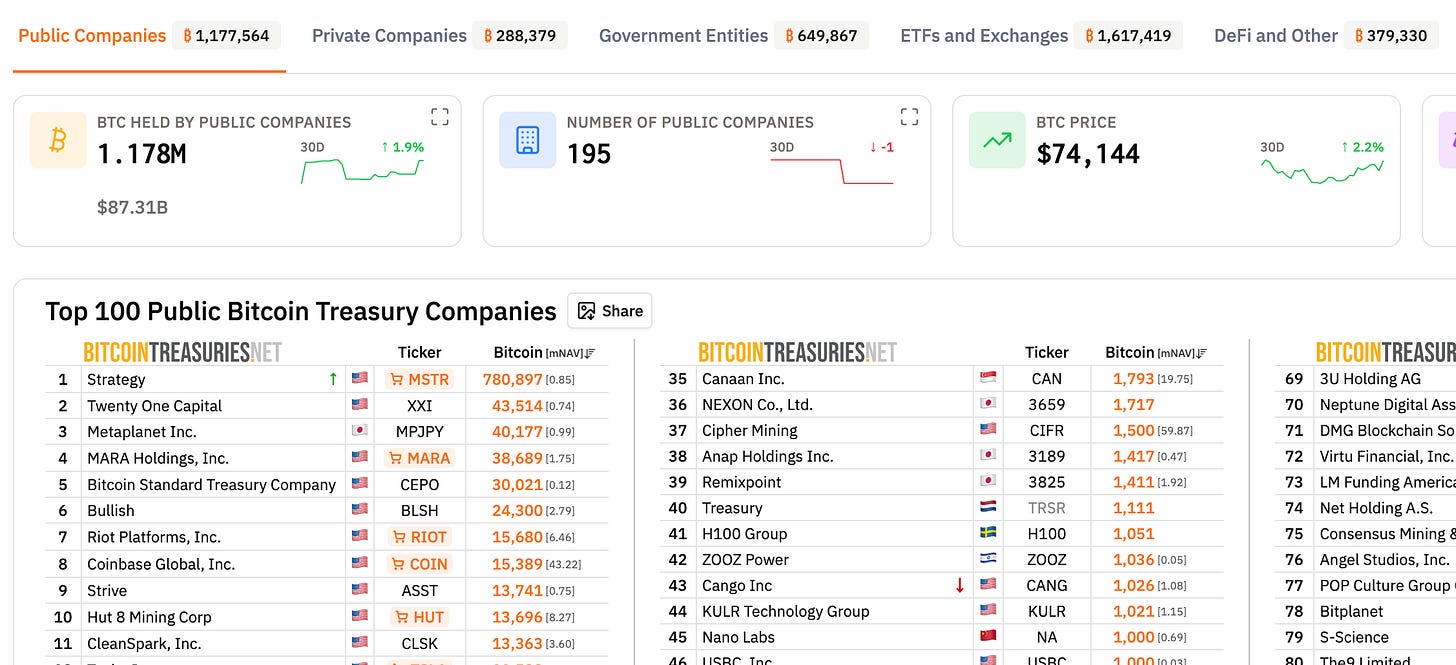Screen dimensions: 1456x665
Task: Click the Netherlands flag beside Treasury
Action: pos(988,508)
